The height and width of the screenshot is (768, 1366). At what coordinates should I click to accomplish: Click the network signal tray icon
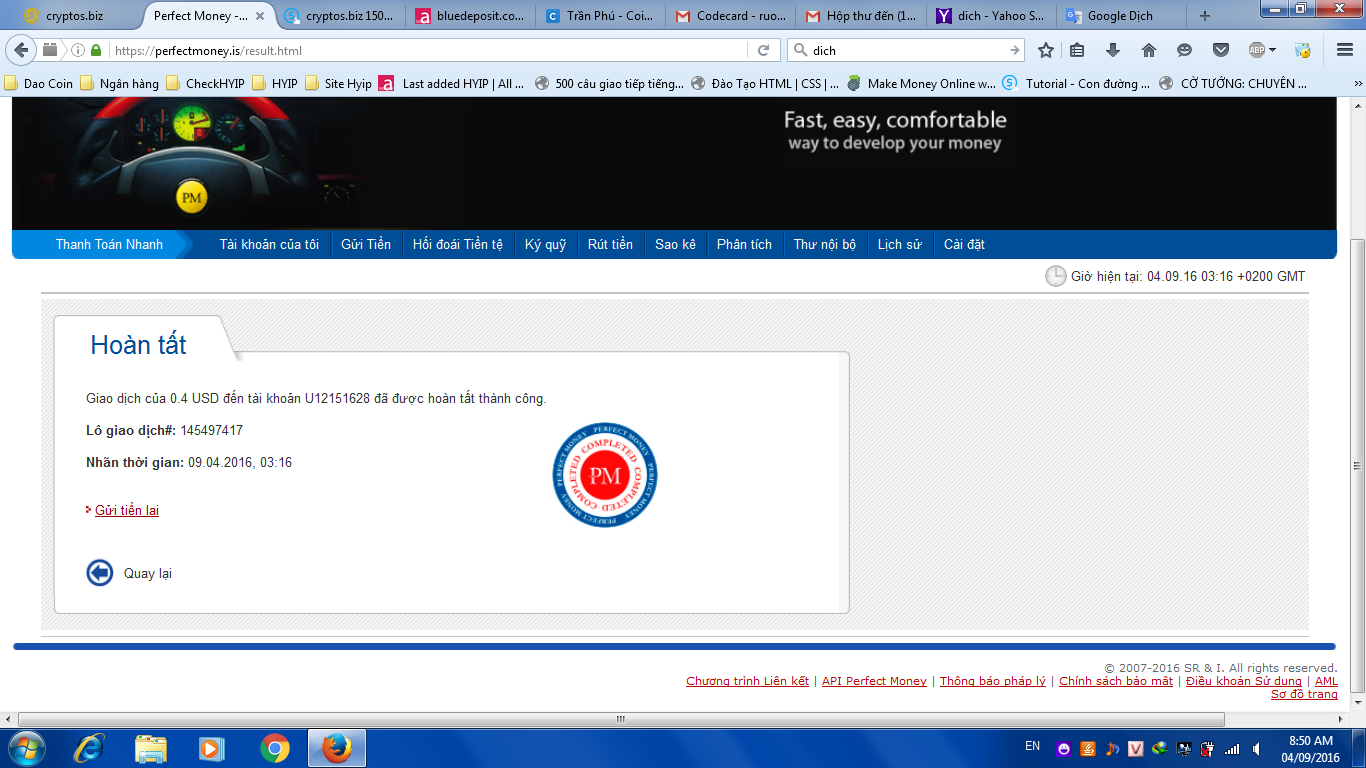coord(1231,748)
